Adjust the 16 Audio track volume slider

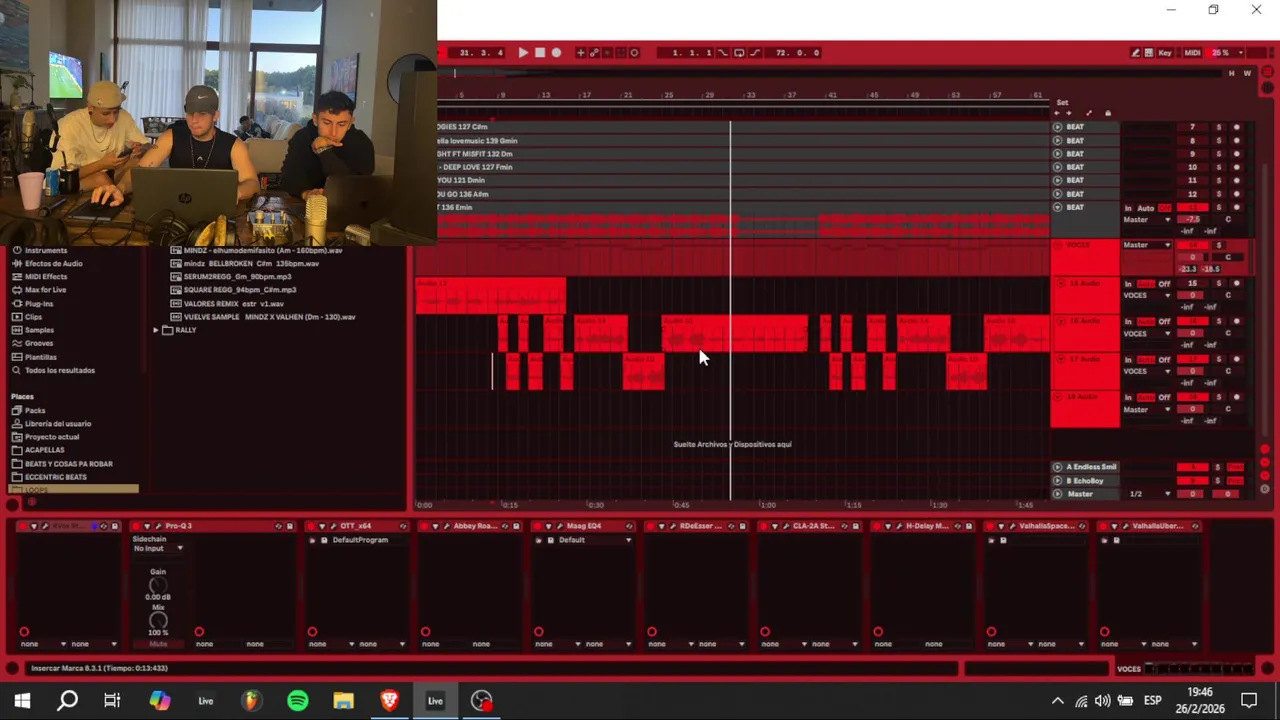[1193, 333]
